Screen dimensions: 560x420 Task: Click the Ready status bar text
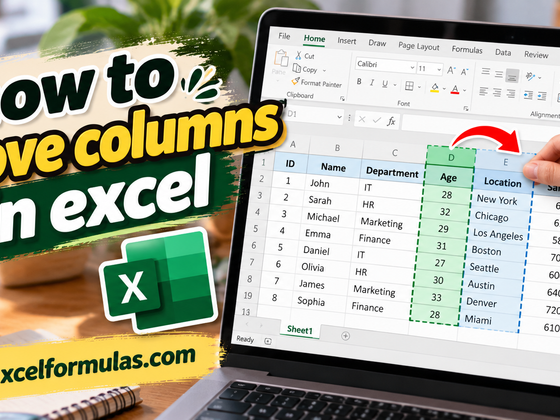tap(245, 339)
